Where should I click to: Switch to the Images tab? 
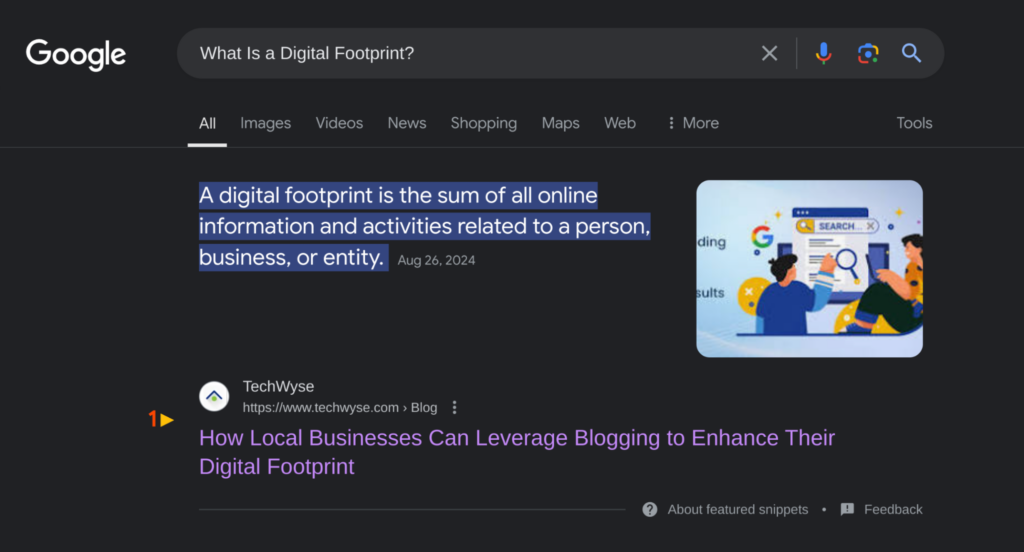pos(265,123)
